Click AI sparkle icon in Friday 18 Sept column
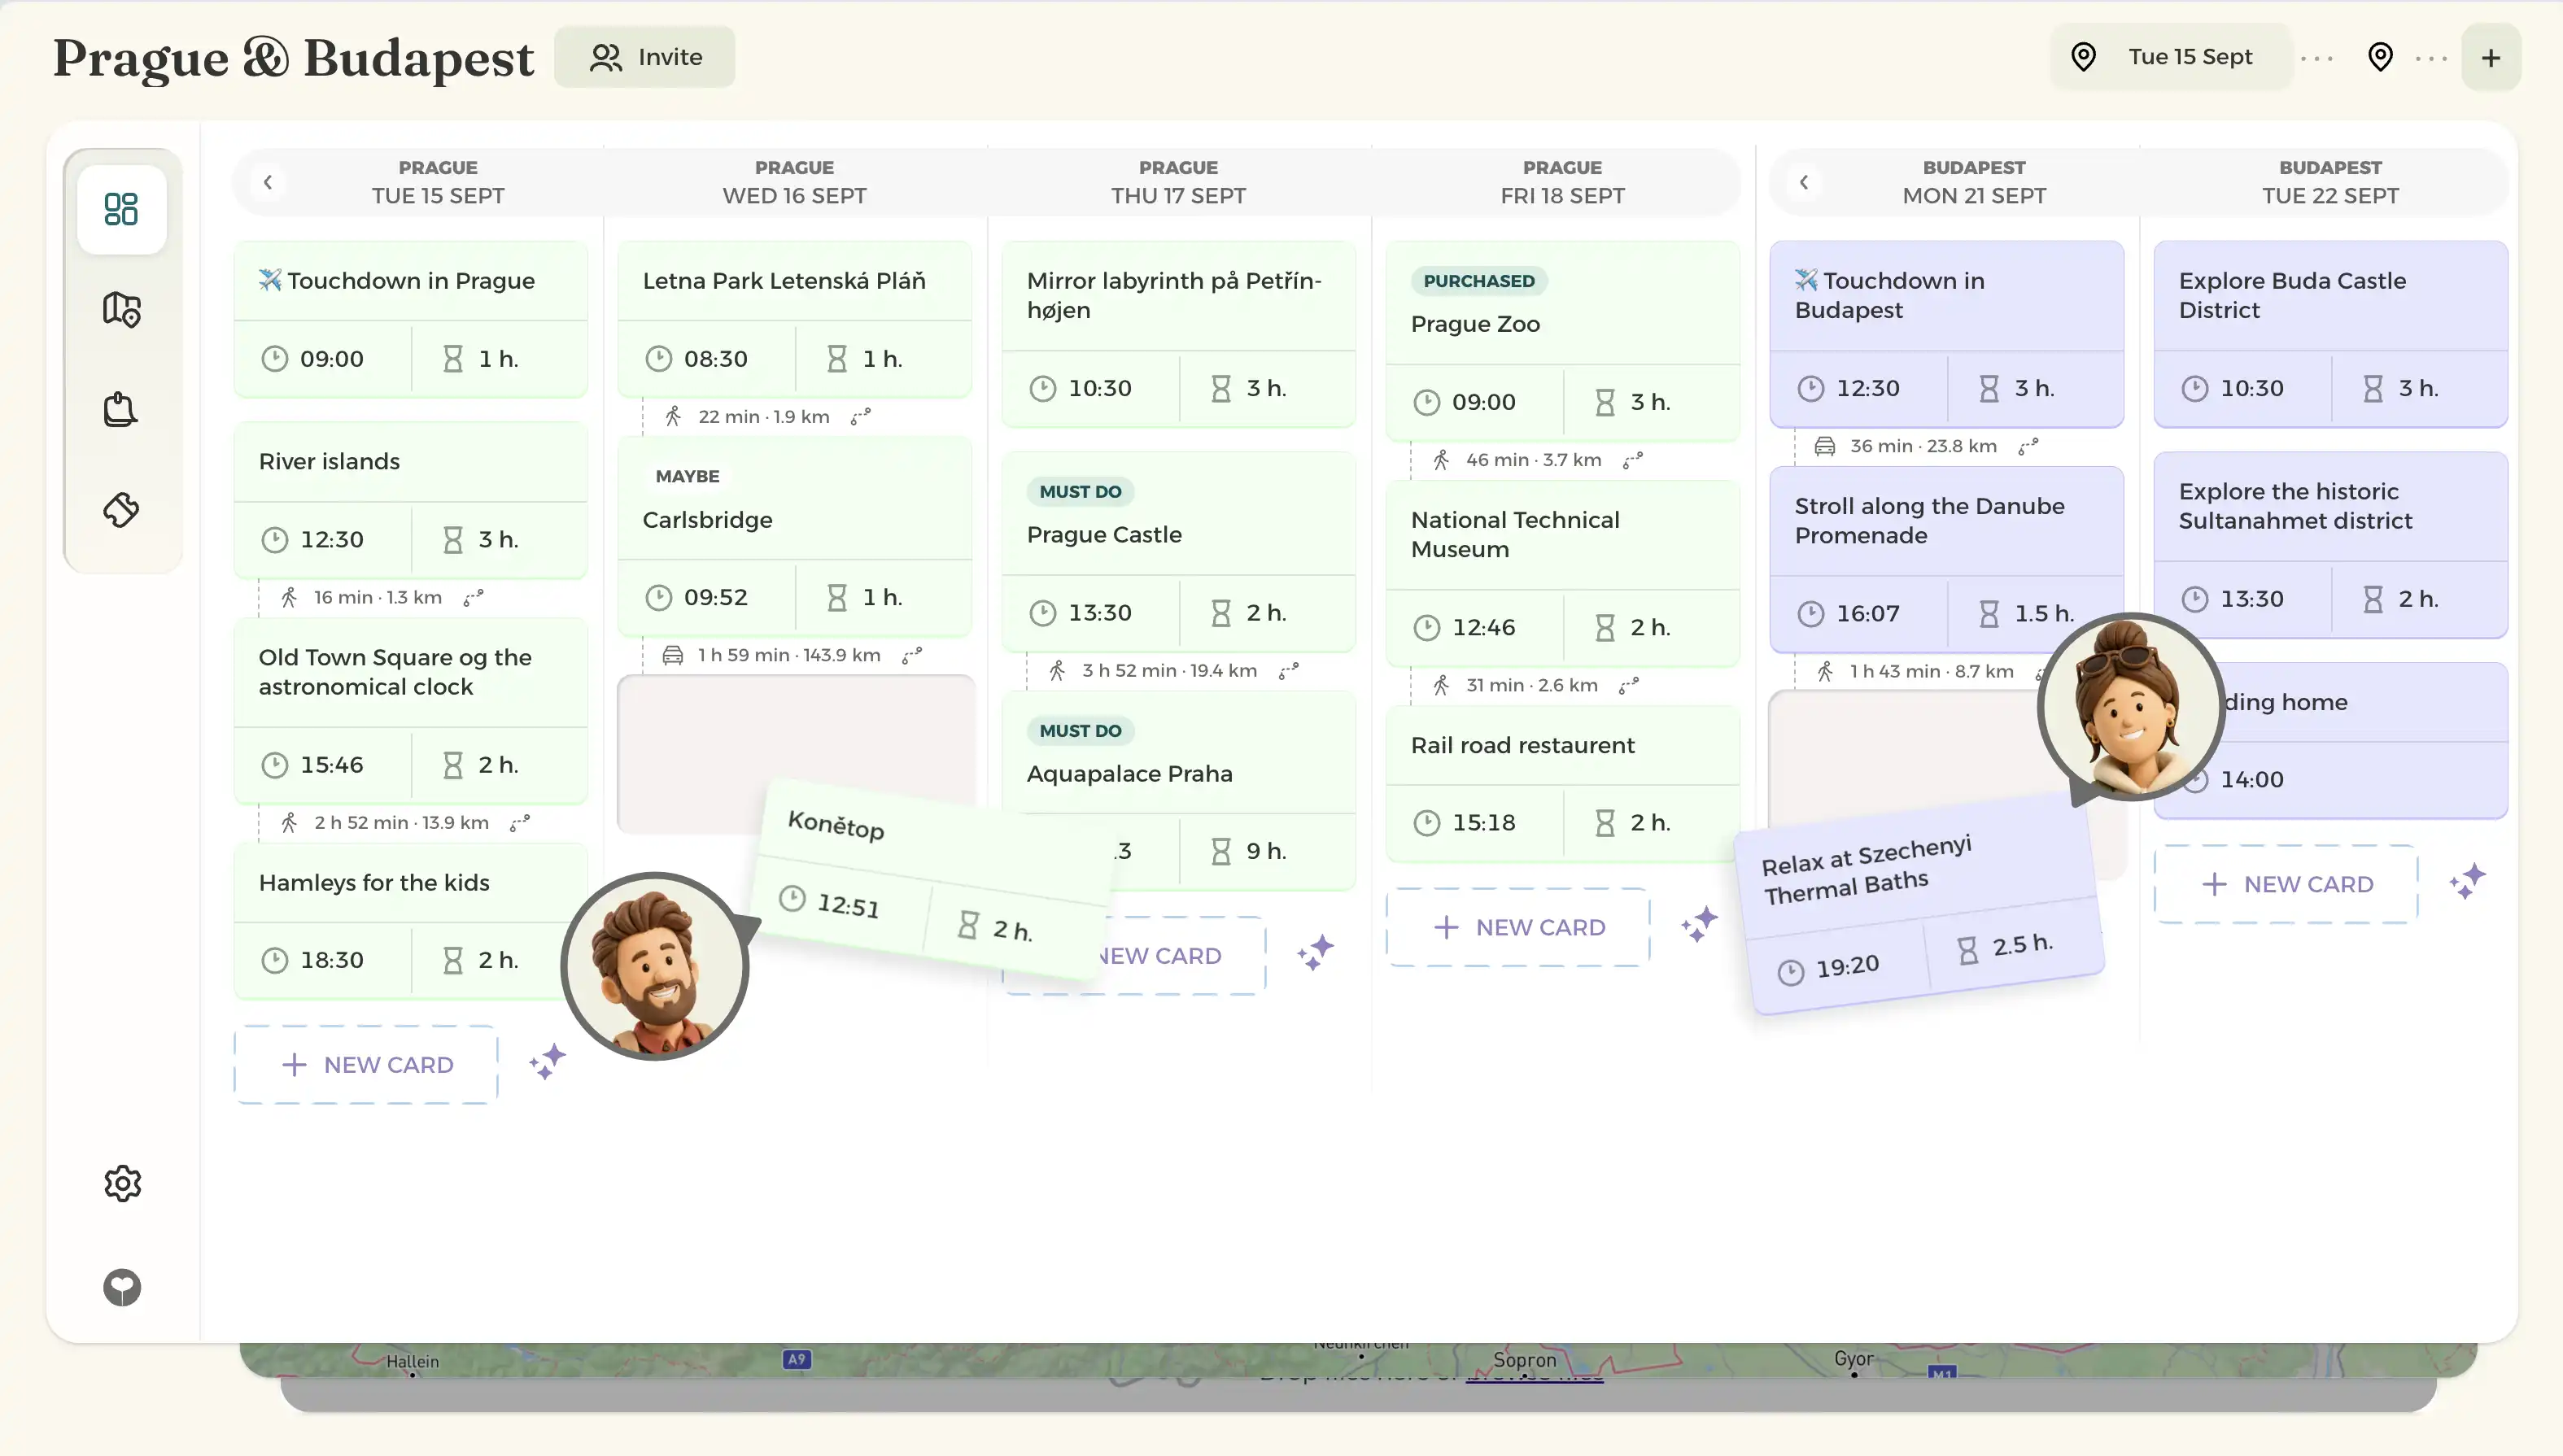The height and width of the screenshot is (1456, 2563). pyautogui.click(x=1699, y=925)
